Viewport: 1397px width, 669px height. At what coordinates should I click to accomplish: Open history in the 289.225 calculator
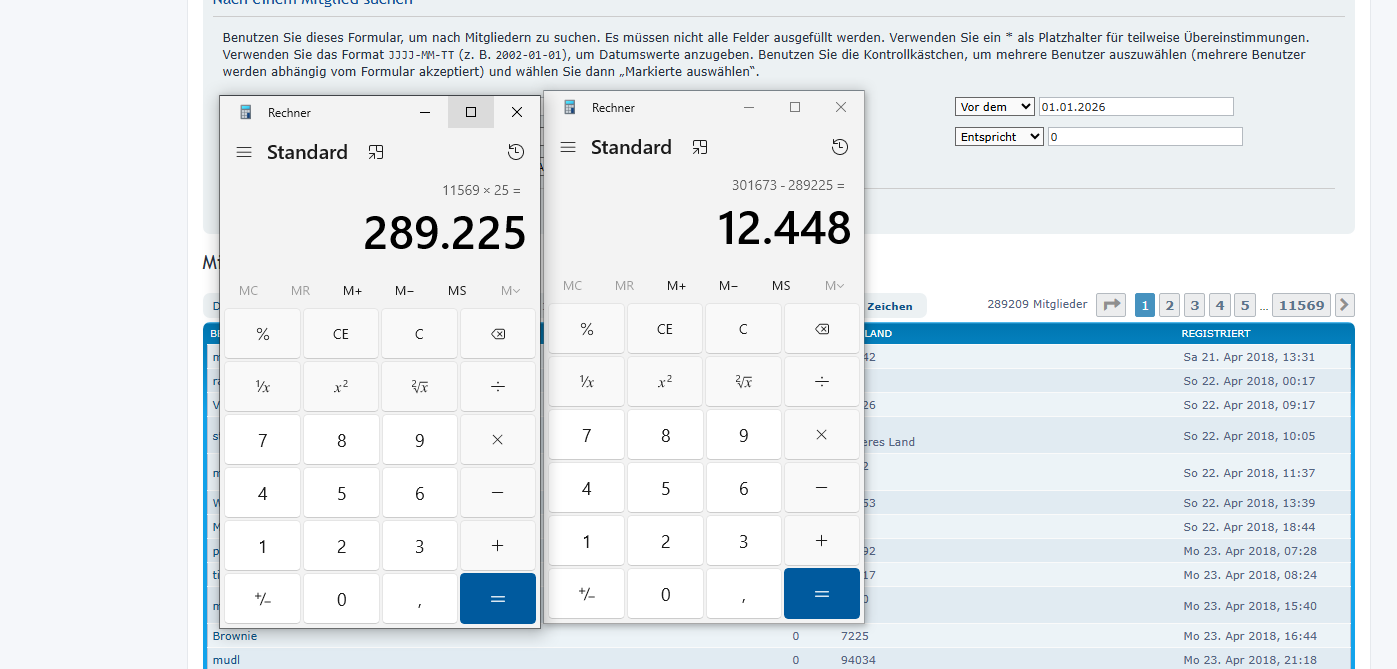coord(515,153)
